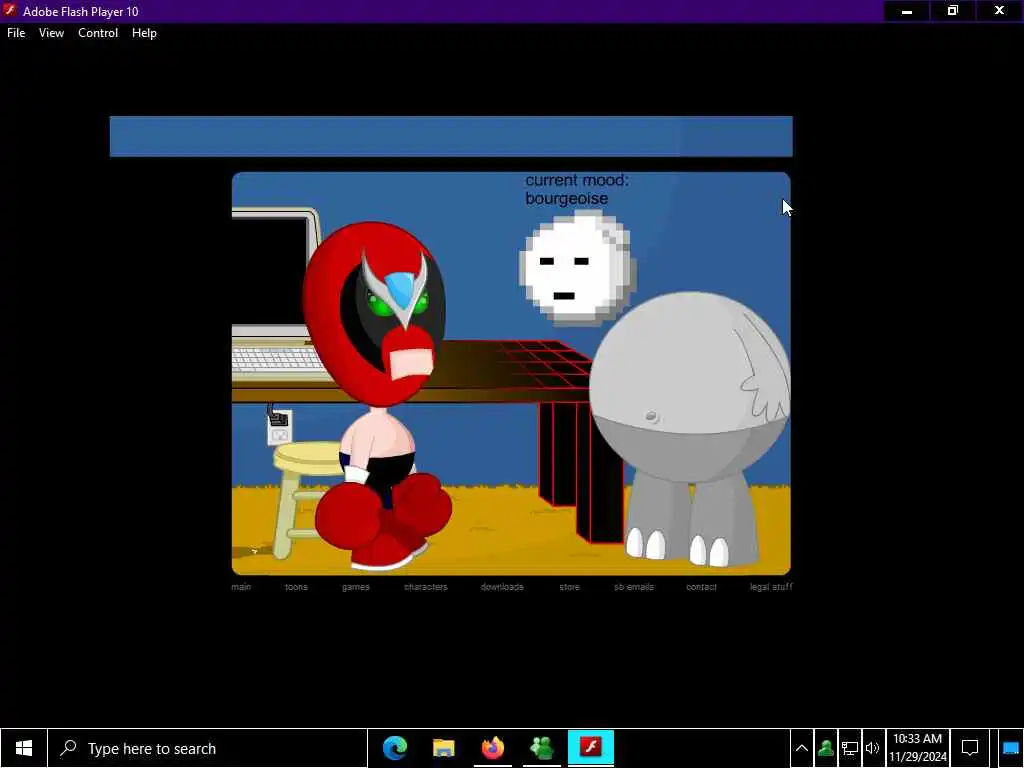Image resolution: width=1024 pixels, height=768 pixels.
Task: Restore down the Flash Player window
Action: click(x=953, y=11)
